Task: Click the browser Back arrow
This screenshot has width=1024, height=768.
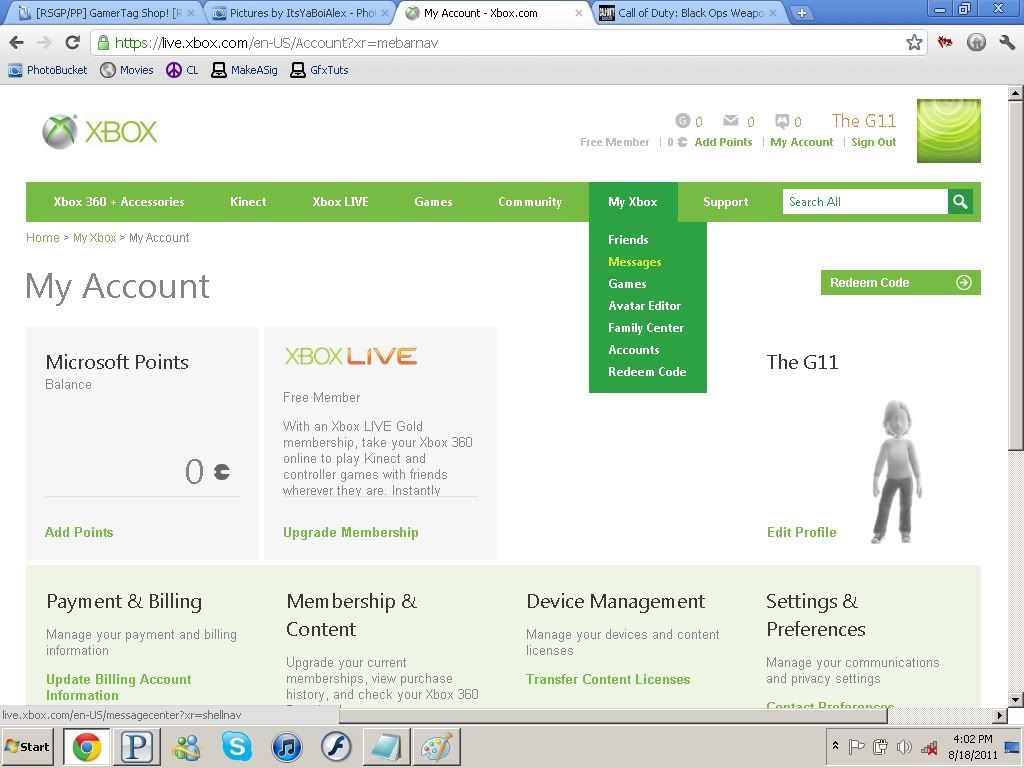Action: (x=16, y=43)
